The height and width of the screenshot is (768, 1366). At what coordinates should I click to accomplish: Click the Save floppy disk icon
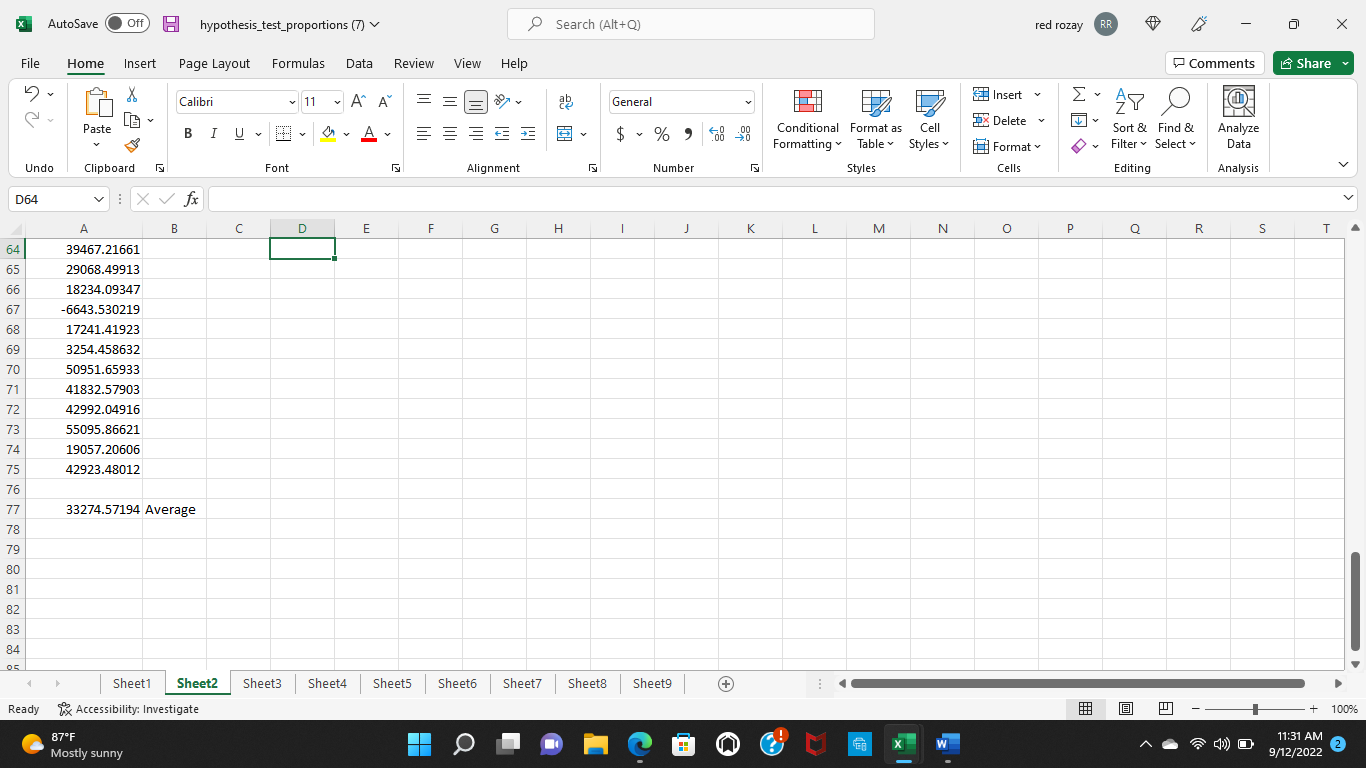pos(171,24)
